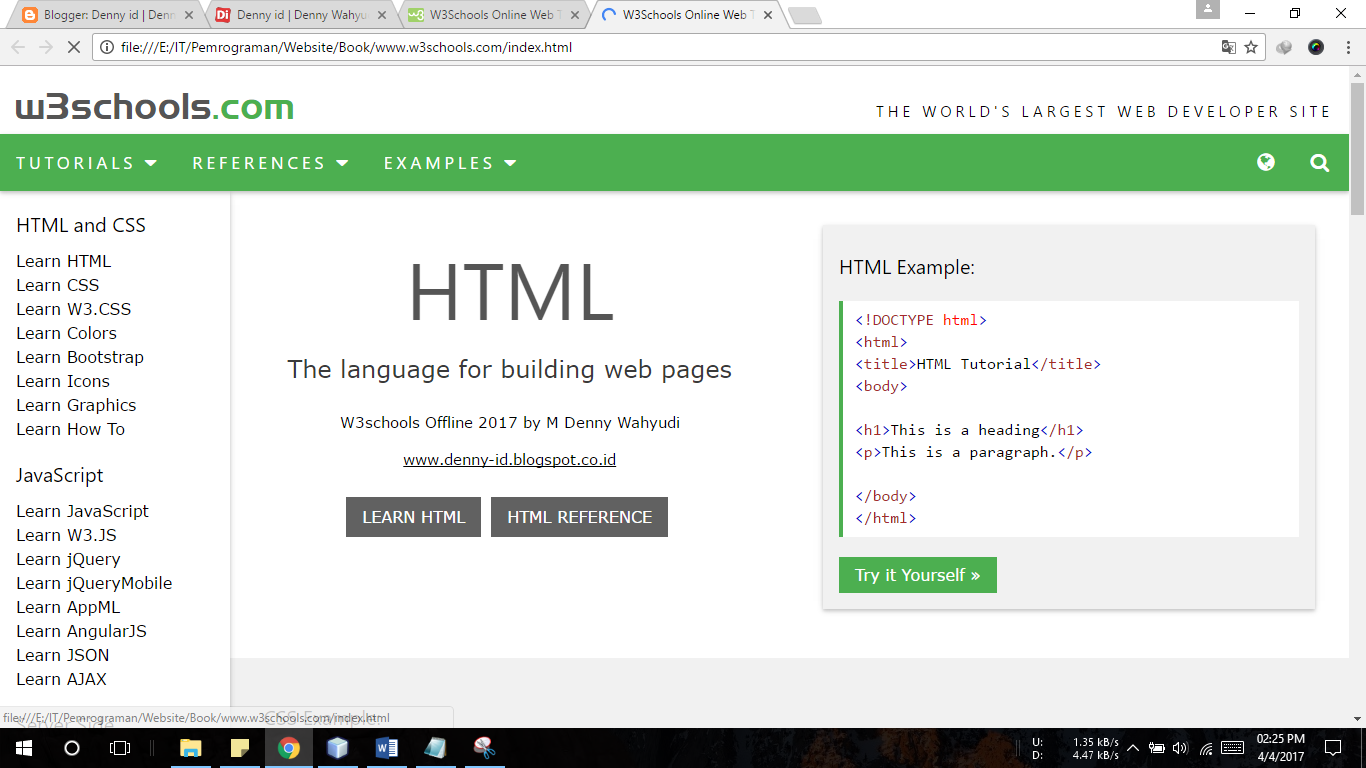Open Learn Graphics in the sidebar
The width and height of the screenshot is (1366, 768).
click(76, 405)
